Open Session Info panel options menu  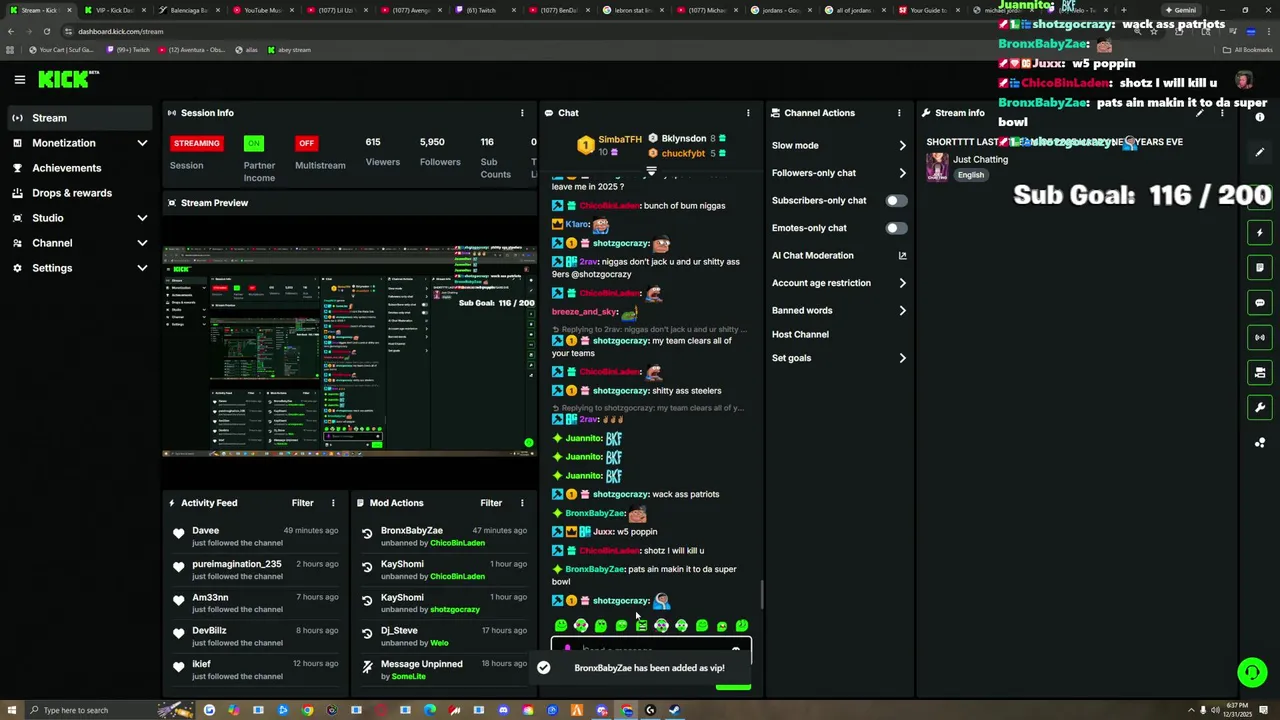[521, 113]
